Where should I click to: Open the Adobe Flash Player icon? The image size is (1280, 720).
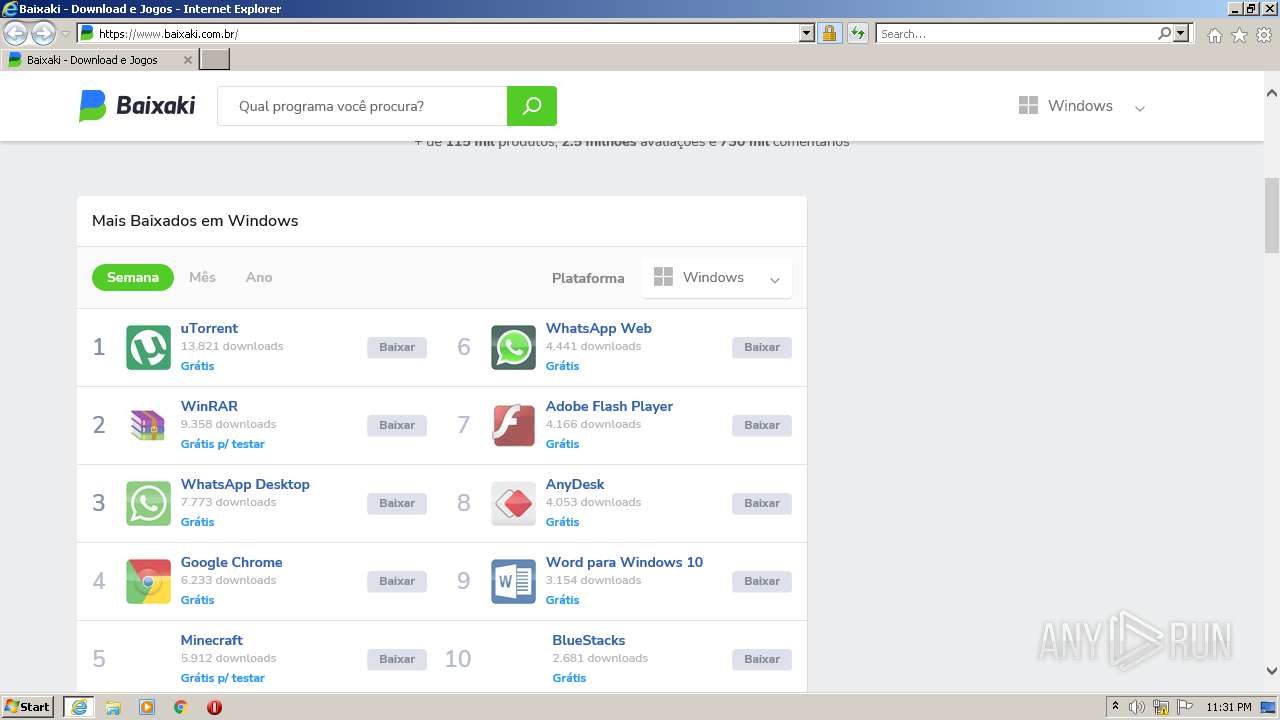pyautogui.click(x=513, y=425)
